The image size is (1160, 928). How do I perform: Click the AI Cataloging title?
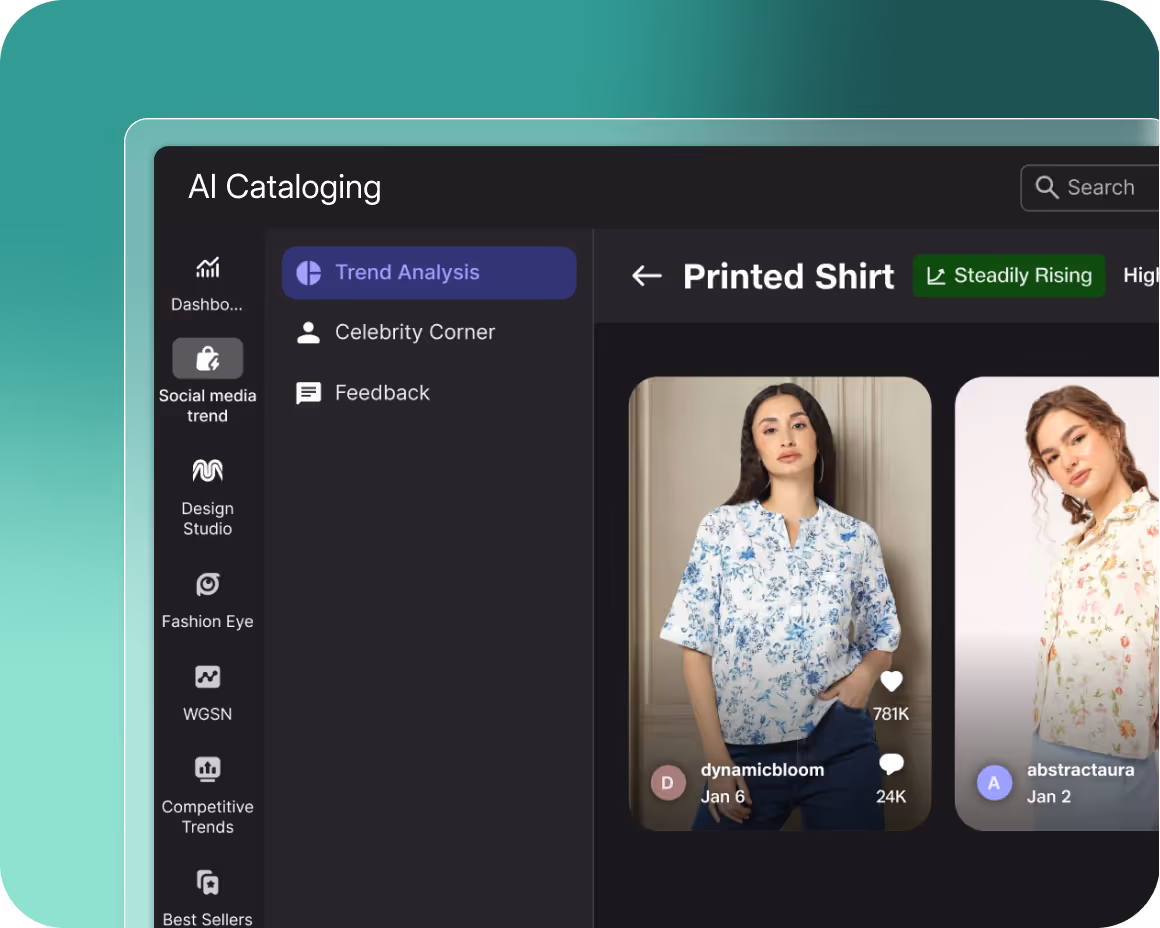tap(285, 187)
